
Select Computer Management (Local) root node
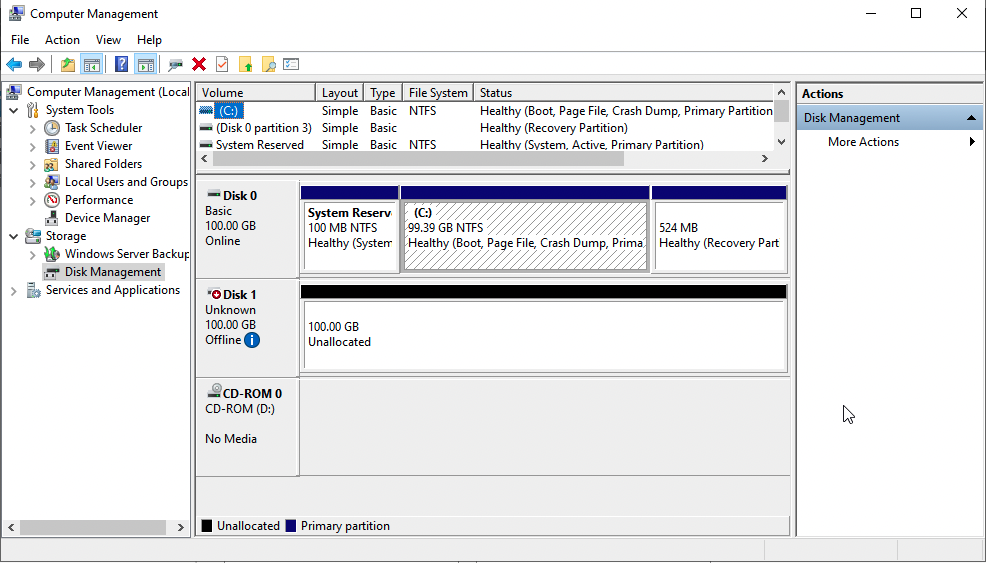click(x=108, y=92)
